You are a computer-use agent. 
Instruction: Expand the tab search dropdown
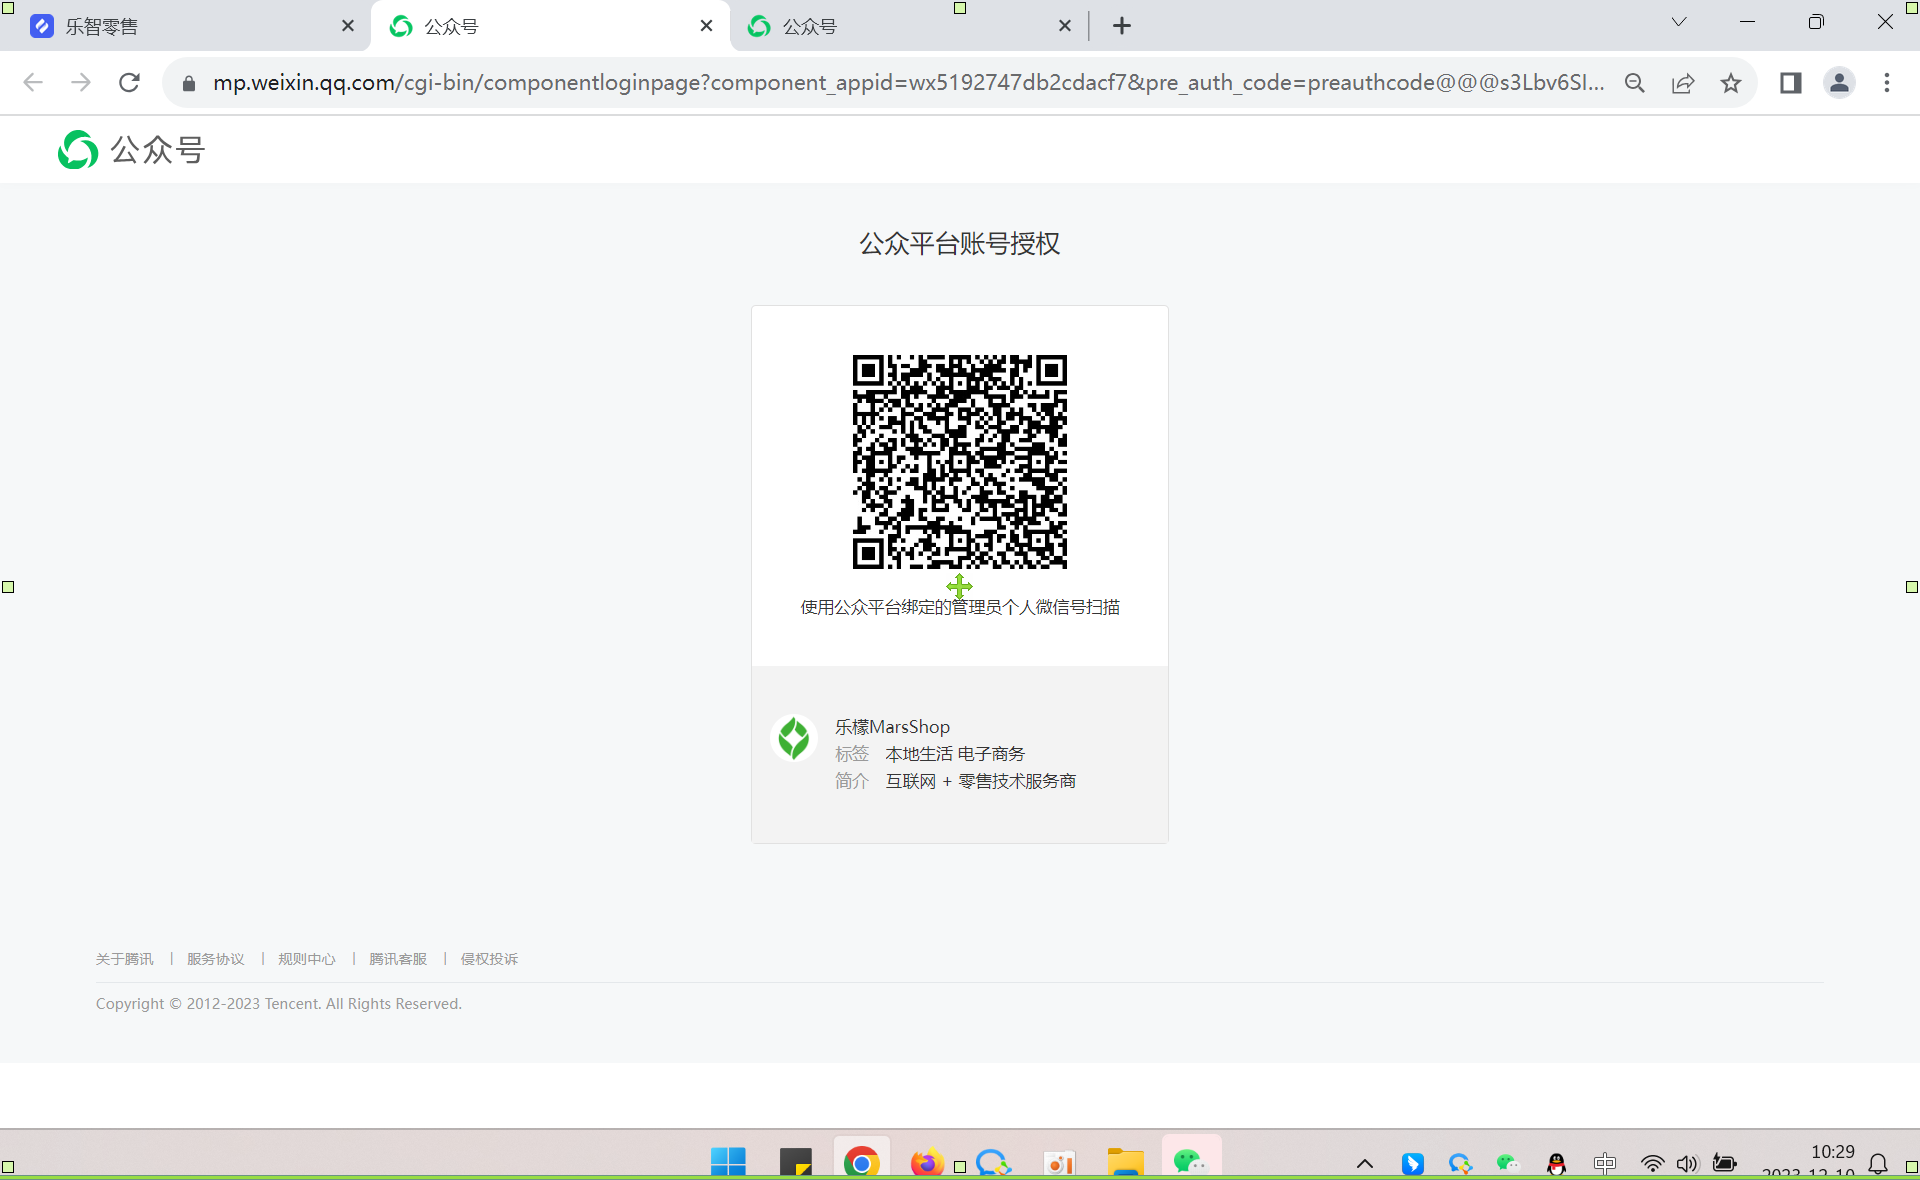[x=1679, y=22]
